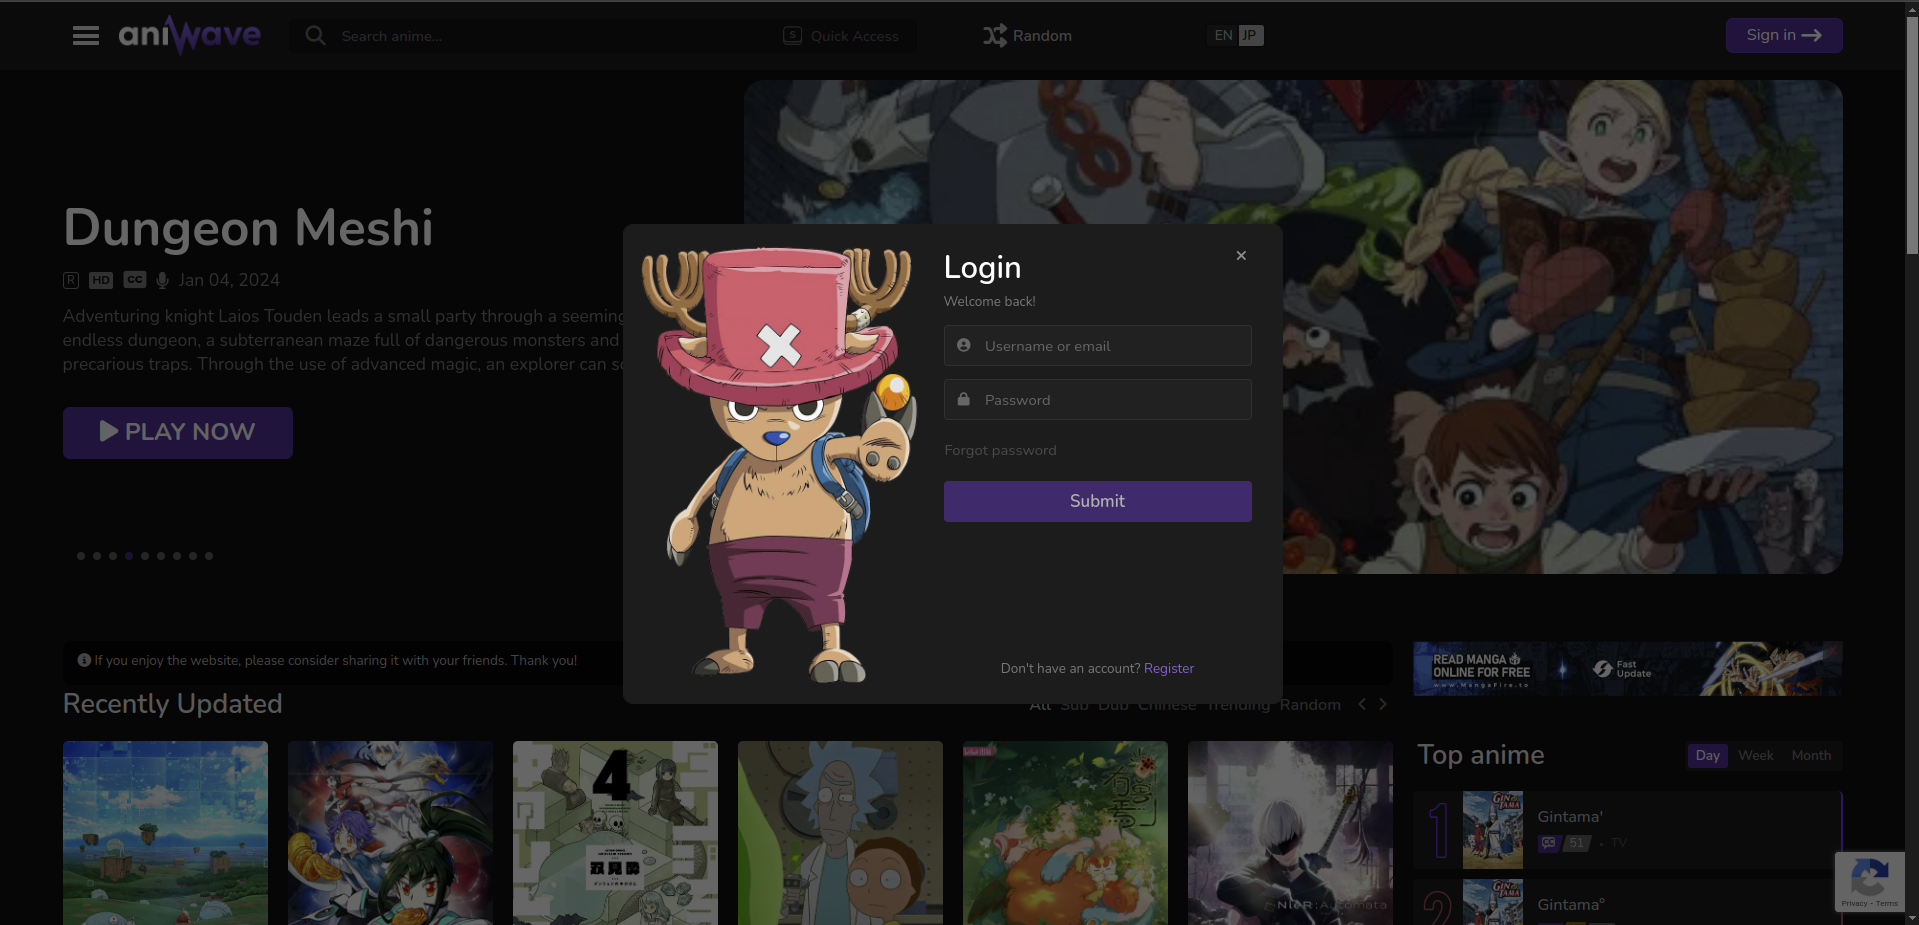Click the aniwave logo
Viewport: 1919px width, 925px height.
190,35
